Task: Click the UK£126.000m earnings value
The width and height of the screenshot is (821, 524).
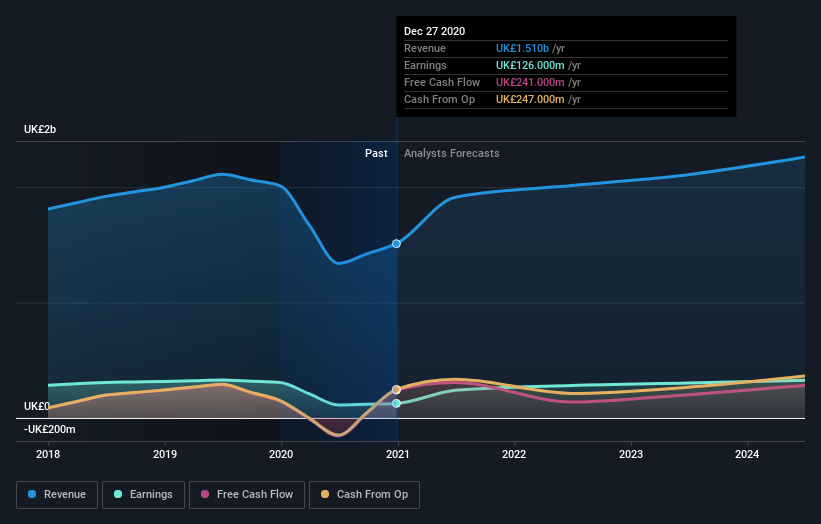Action: point(530,65)
